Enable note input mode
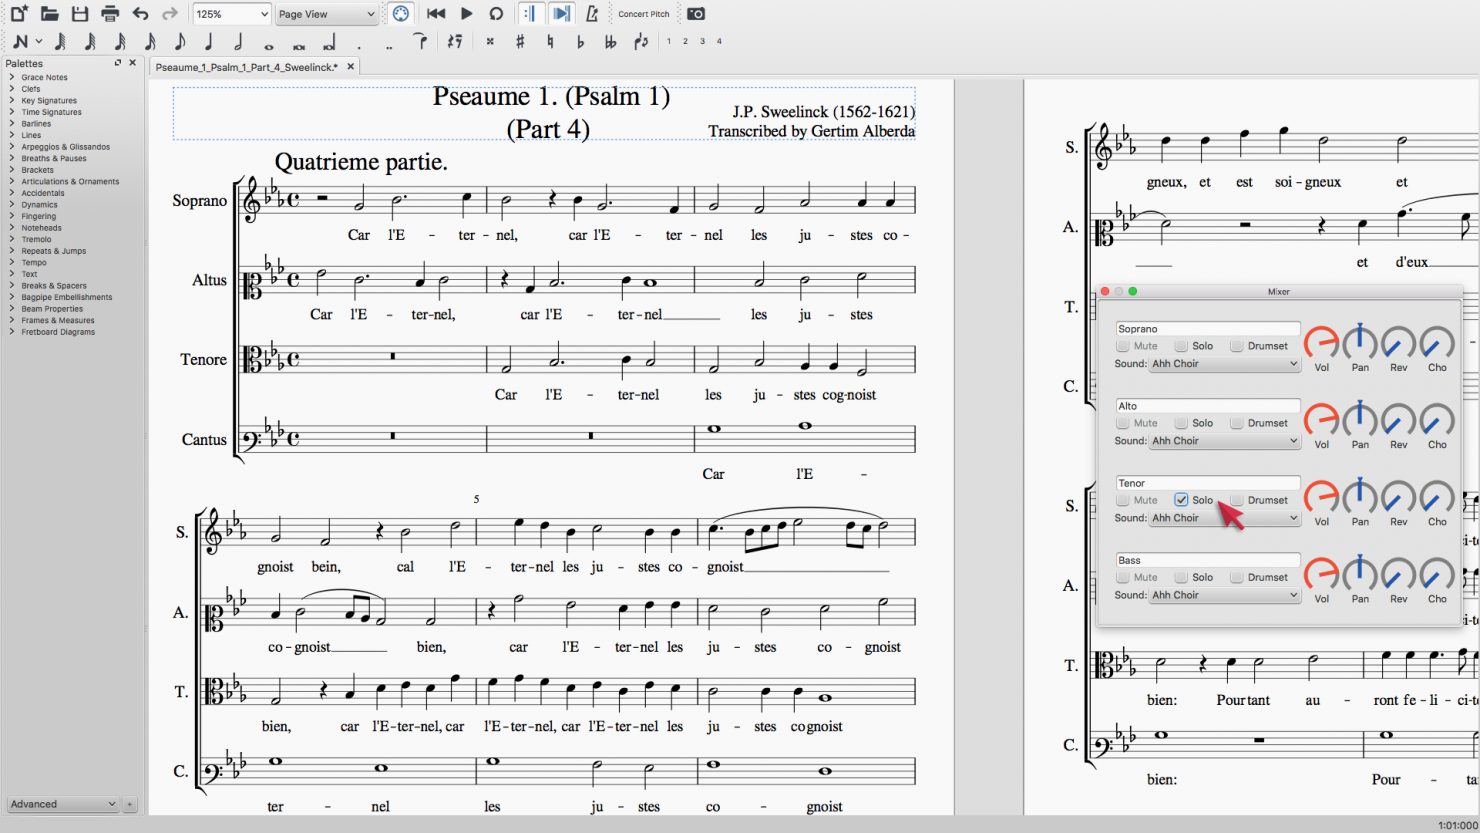The height and width of the screenshot is (833, 1480). tap(20, 41)
